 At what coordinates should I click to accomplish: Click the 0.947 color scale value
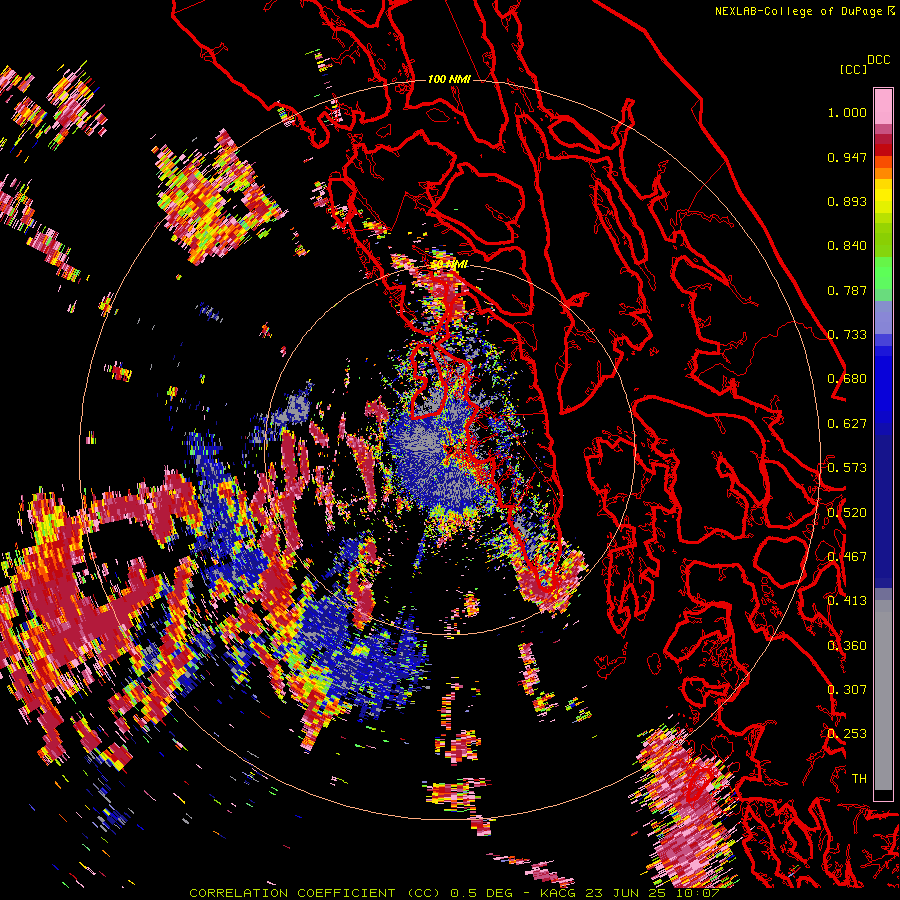pos(847,157)
